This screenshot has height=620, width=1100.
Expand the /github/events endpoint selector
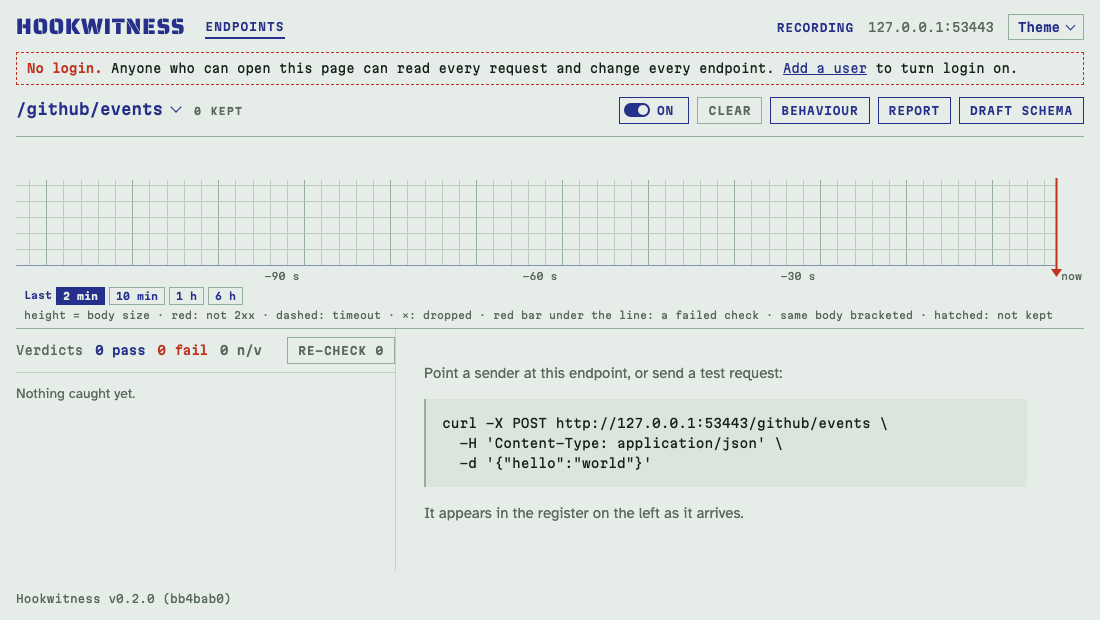point(99,109)
